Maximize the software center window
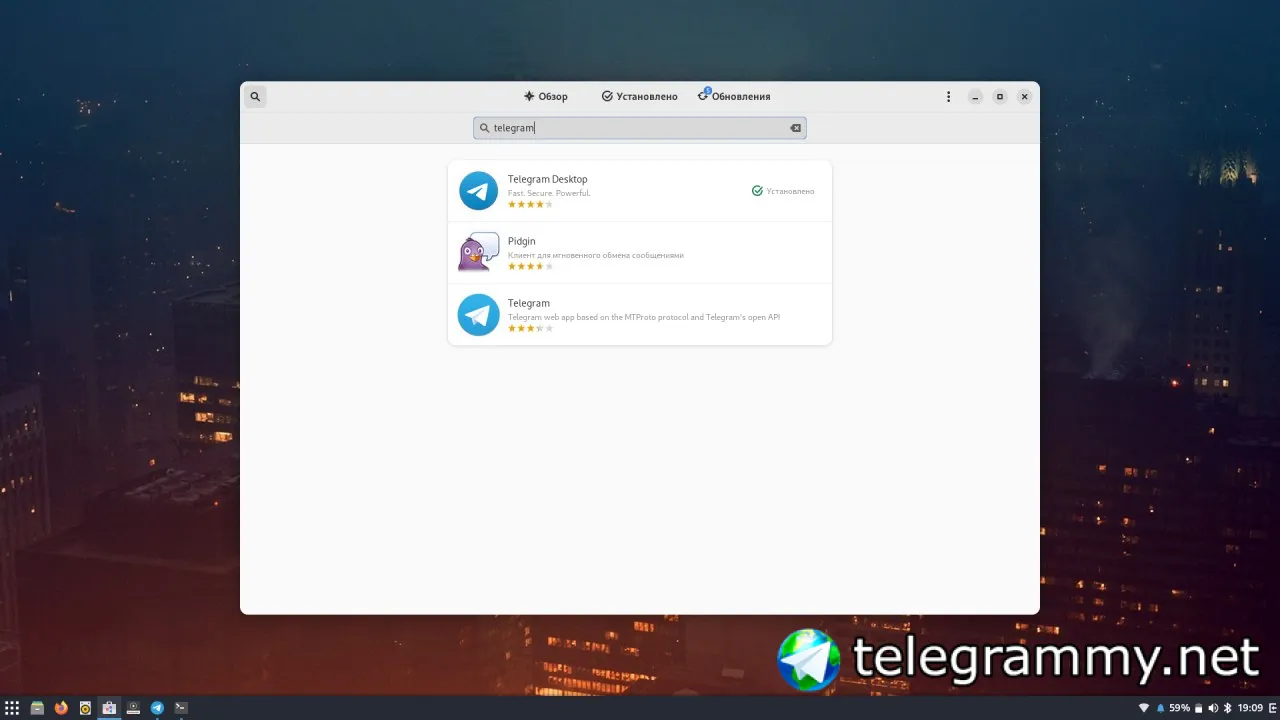The width and height of the screenshot is (1280, 720). click(x=1000, y=97)
